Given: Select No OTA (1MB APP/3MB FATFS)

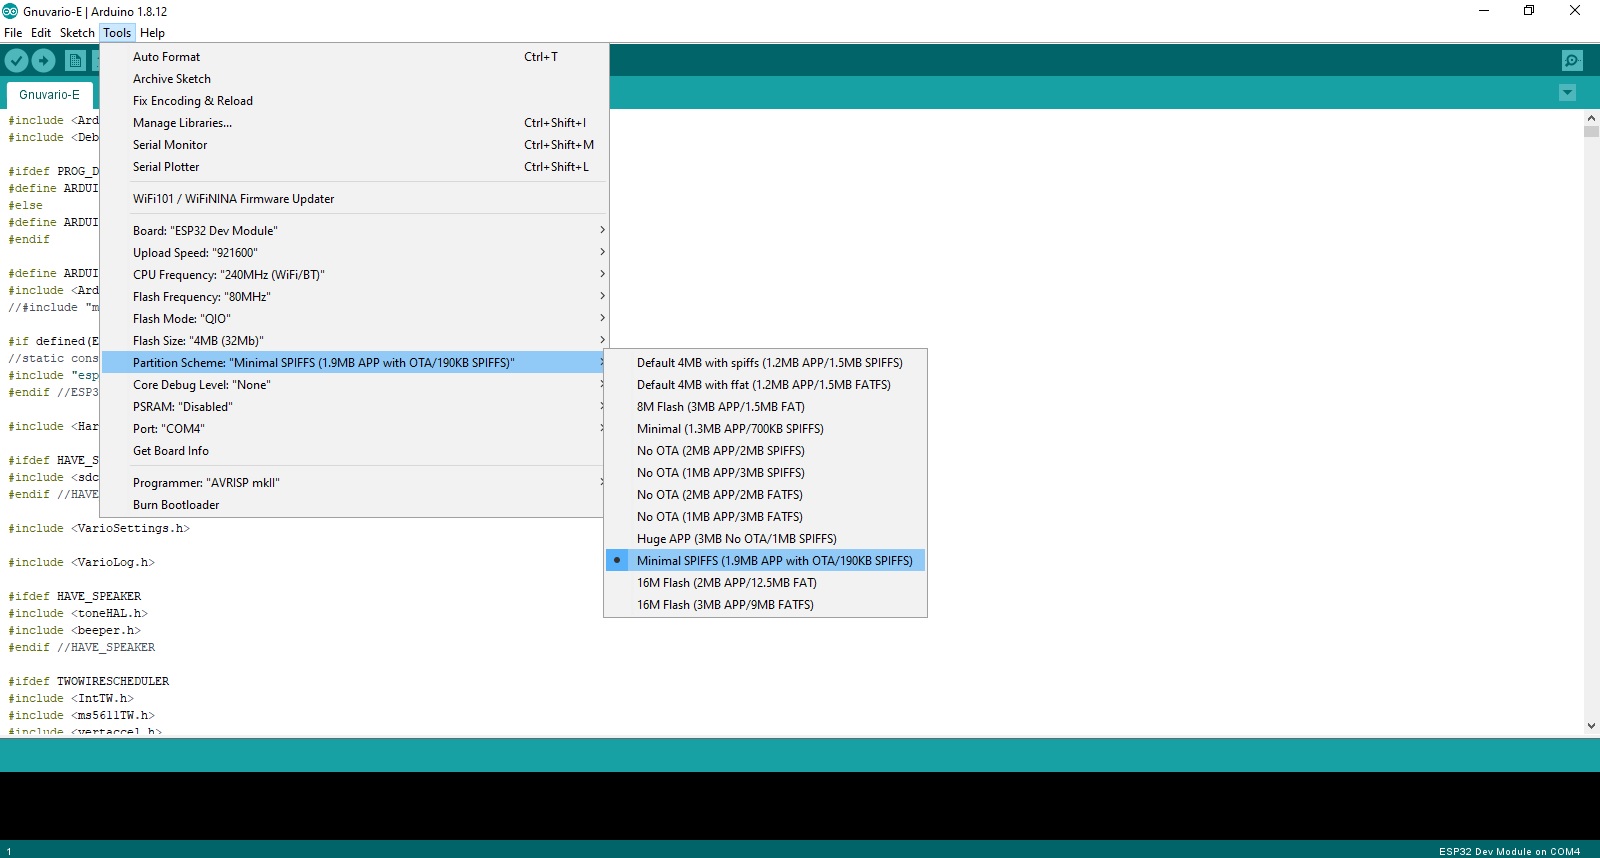Looking at the screenshot, I should (765, 517).
